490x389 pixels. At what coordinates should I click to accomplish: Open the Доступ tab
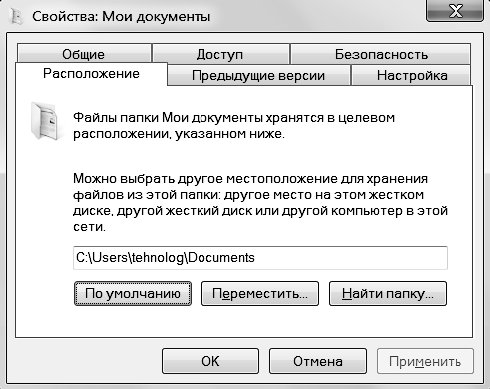[220, 54]
